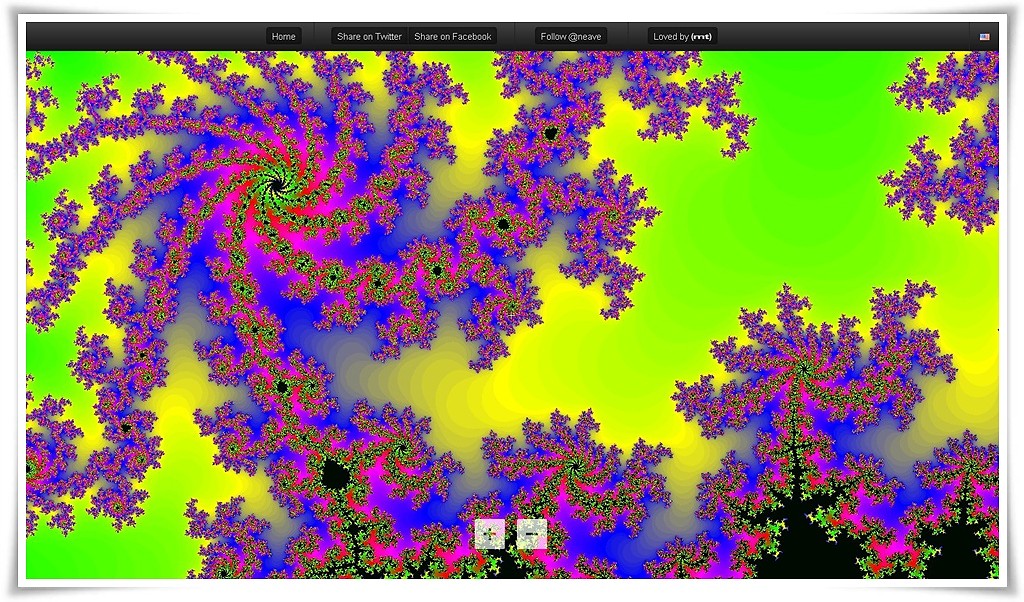Click the flag language icon
Screen dimensions: 1024x602
tap(985, 37)
